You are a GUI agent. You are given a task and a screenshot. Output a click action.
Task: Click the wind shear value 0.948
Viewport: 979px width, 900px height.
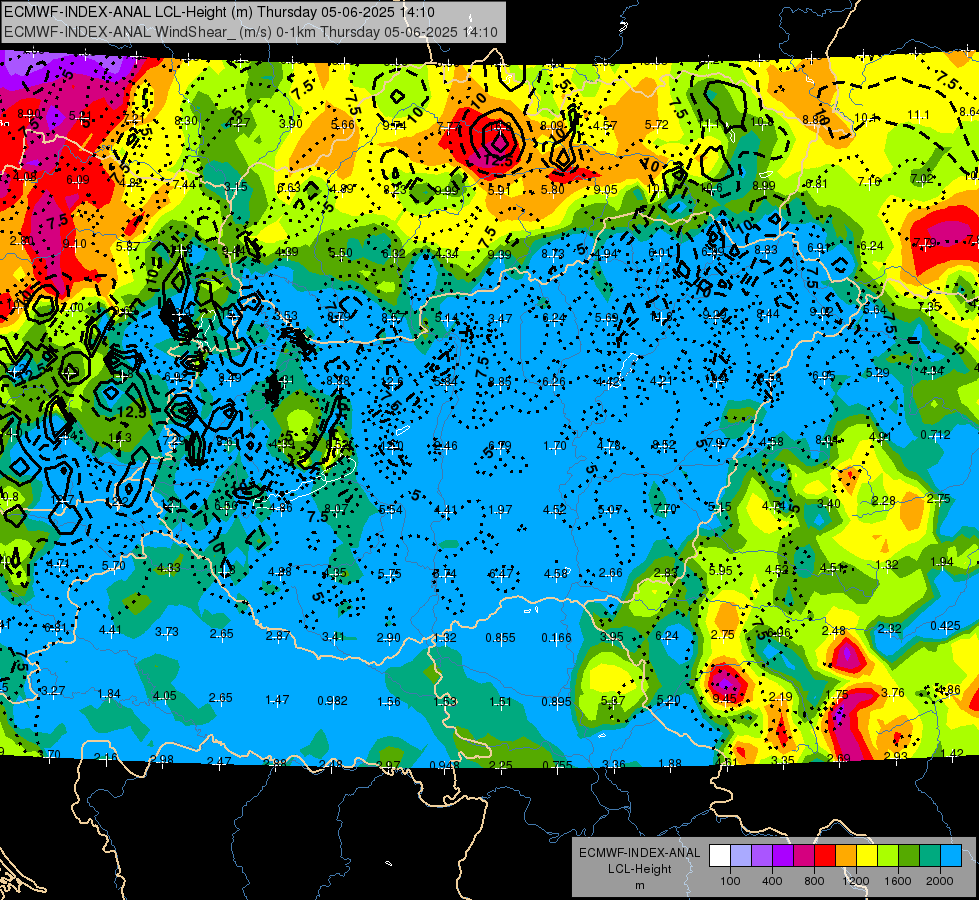[x=445, y=765]
